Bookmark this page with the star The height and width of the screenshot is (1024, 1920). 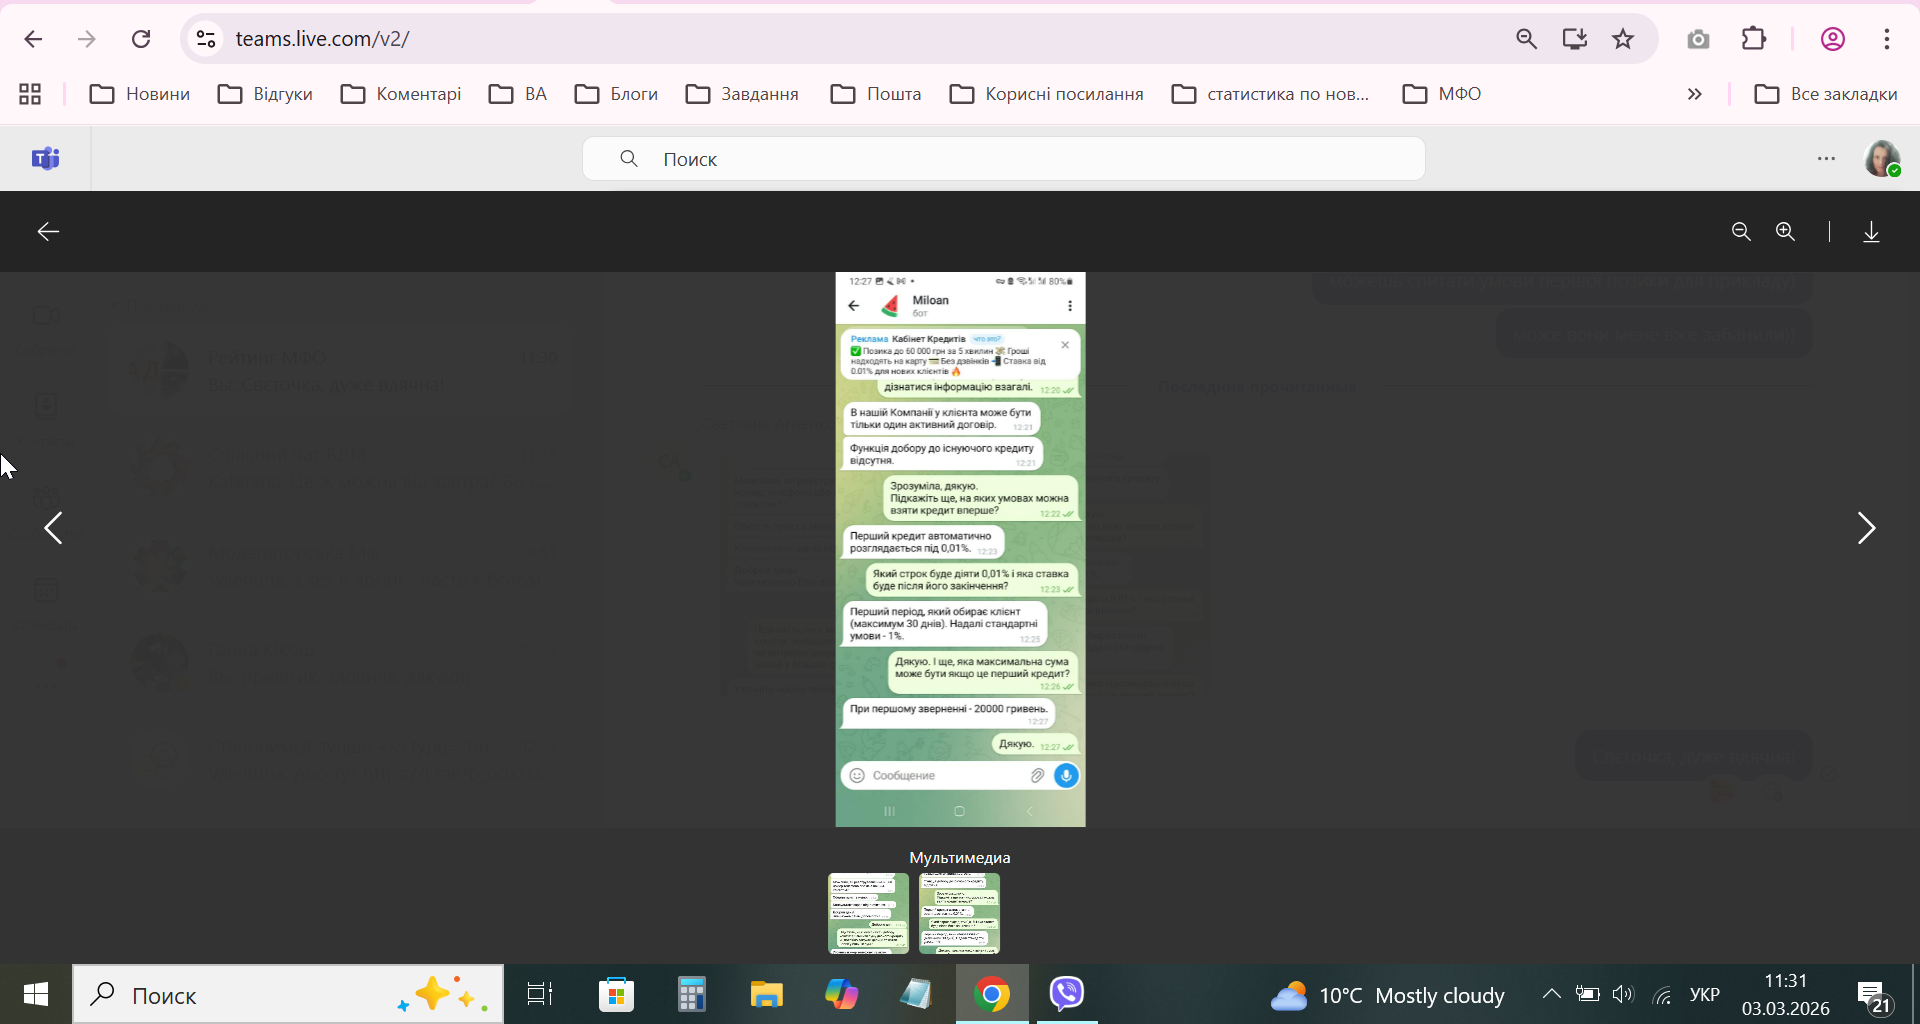tap(1623, 39)
